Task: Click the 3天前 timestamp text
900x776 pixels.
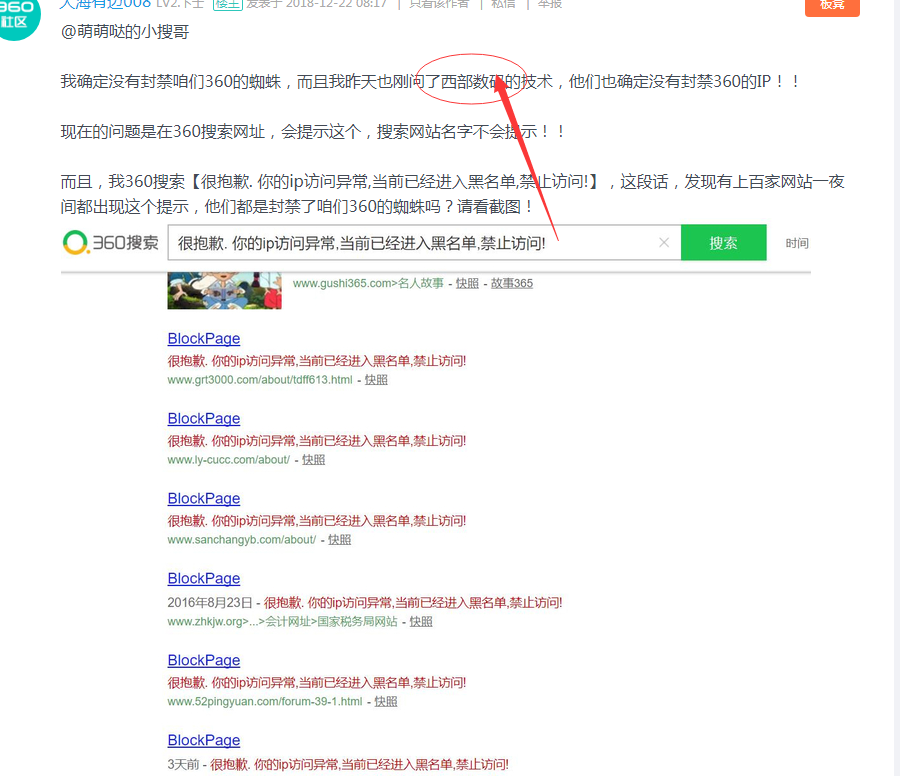Action: click(x=183, y=765)
